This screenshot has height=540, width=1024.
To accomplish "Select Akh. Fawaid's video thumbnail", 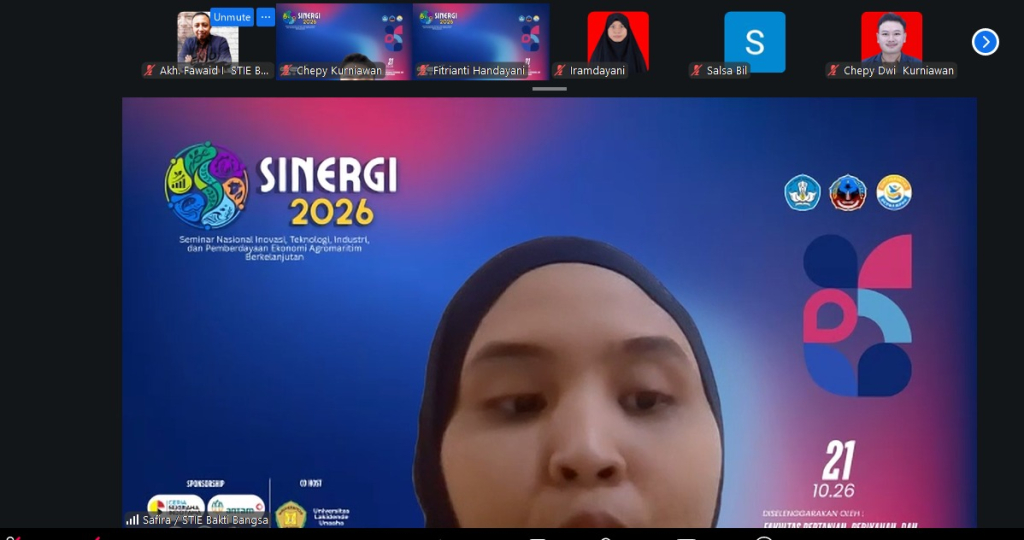I will [208, 42].
